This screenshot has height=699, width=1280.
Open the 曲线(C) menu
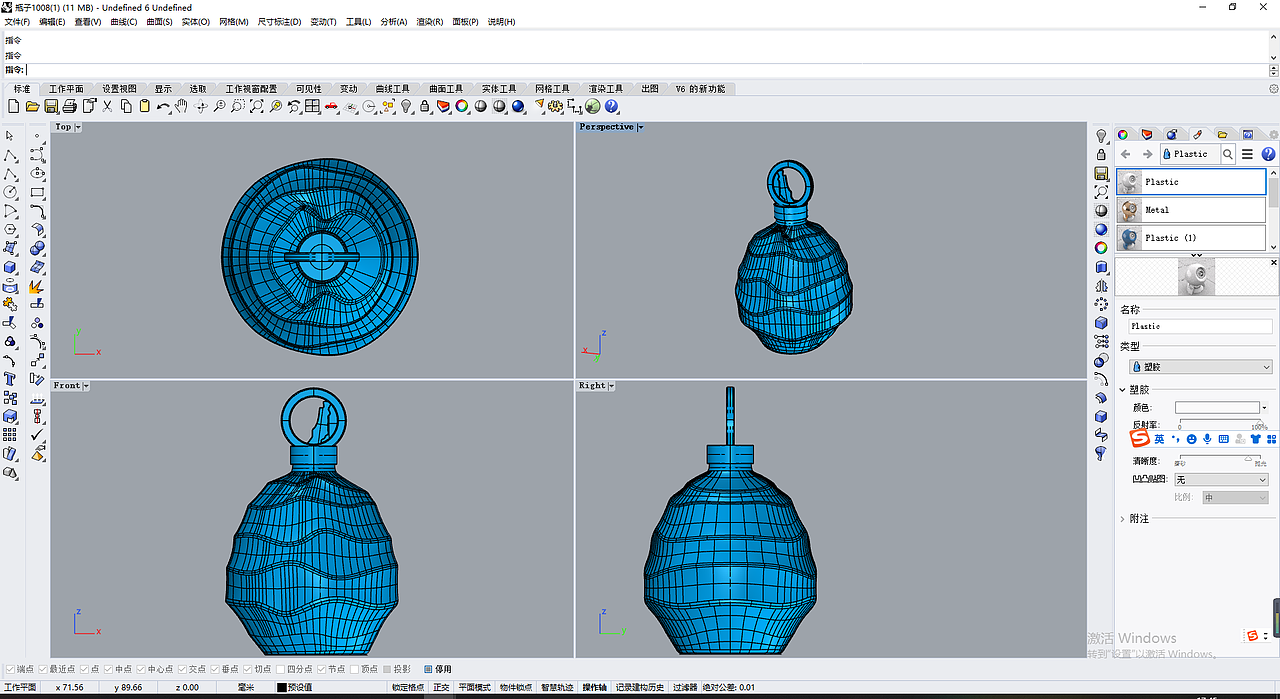click(x=124, y=22)
